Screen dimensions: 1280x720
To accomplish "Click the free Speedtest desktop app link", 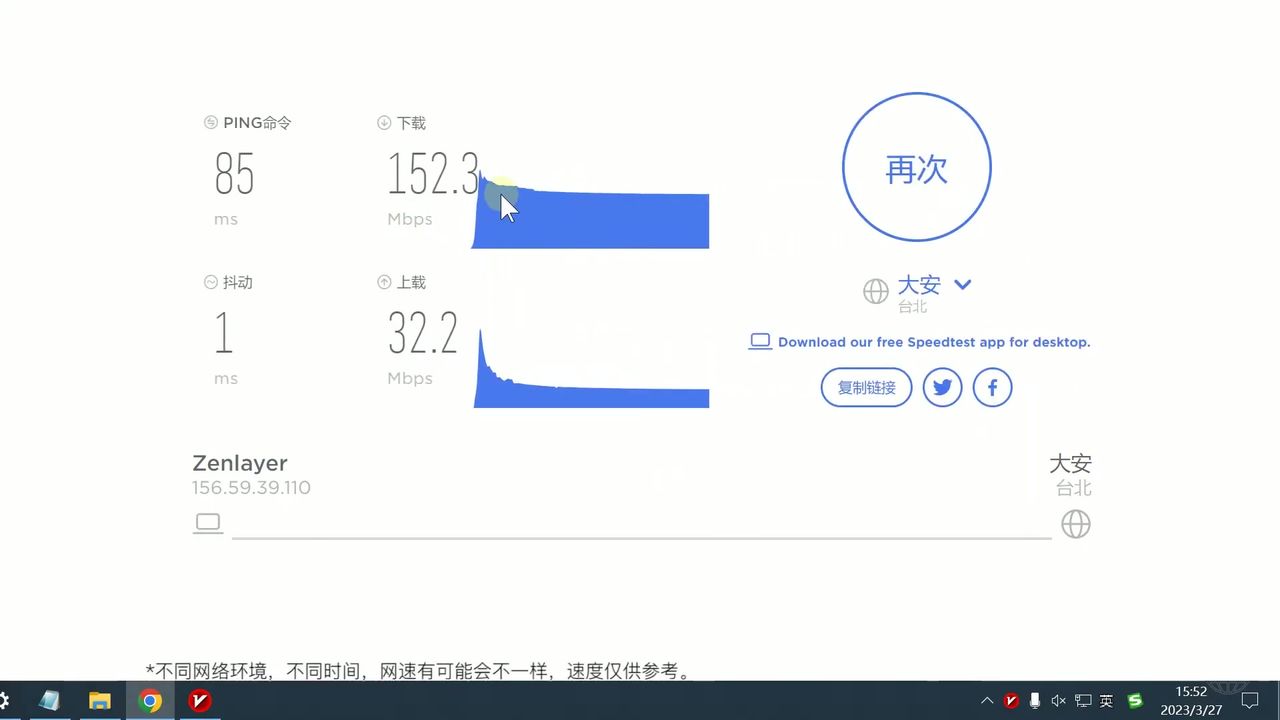I will point(935,342).
